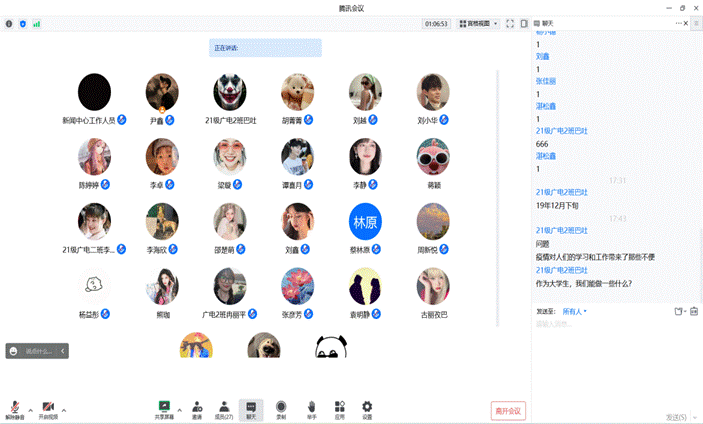Screen dimensions: 703x424
Task: Click the muted mic icon next to 周新悦
Action: (444, 249)
